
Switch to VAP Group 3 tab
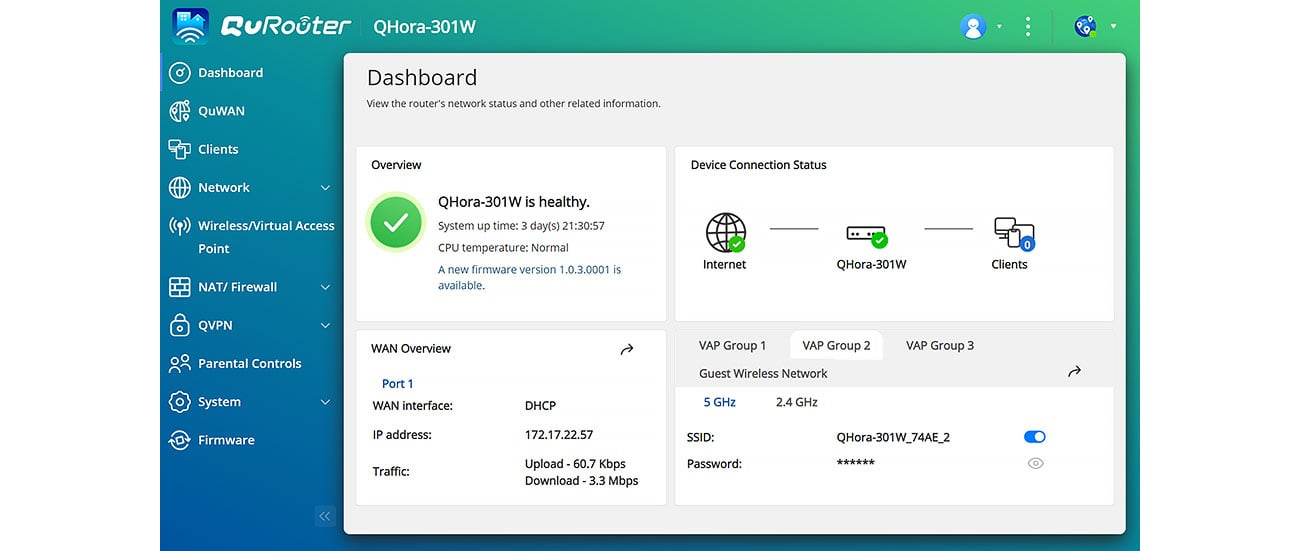[940, 345]
